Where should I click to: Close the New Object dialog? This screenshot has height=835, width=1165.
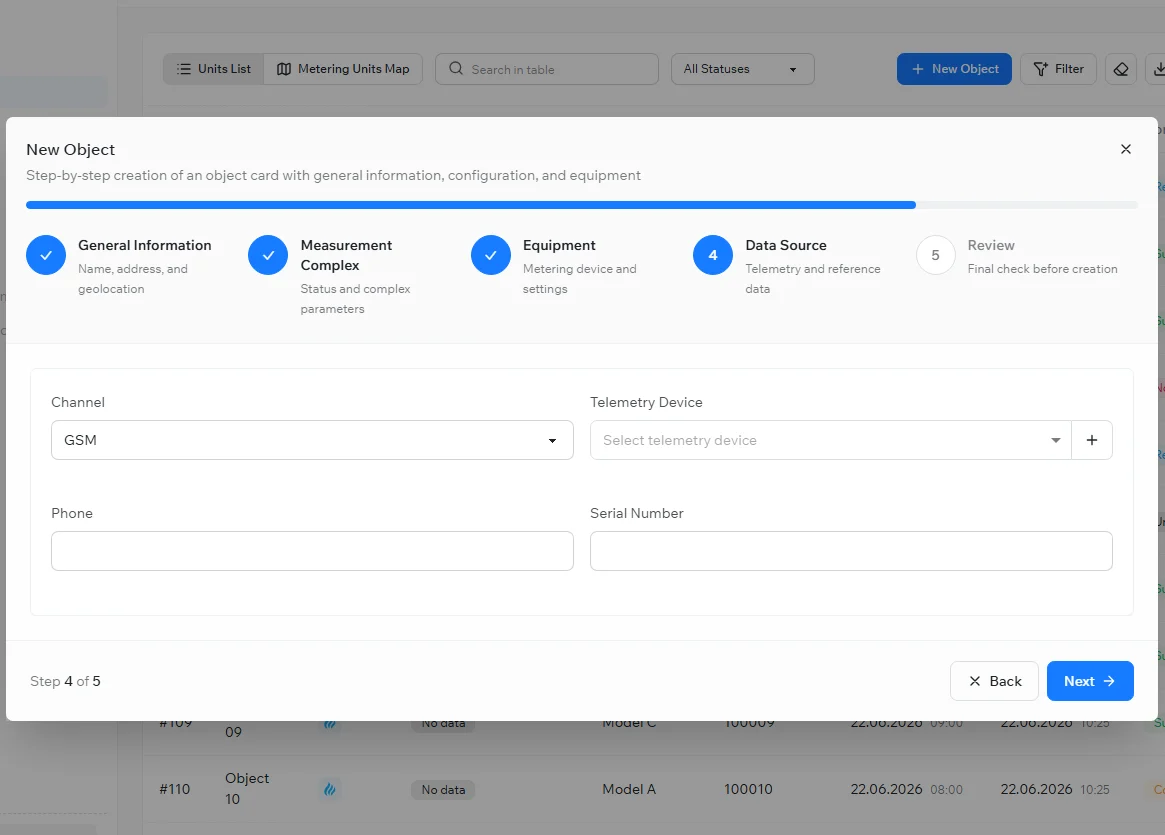(x=1126, y=149)
